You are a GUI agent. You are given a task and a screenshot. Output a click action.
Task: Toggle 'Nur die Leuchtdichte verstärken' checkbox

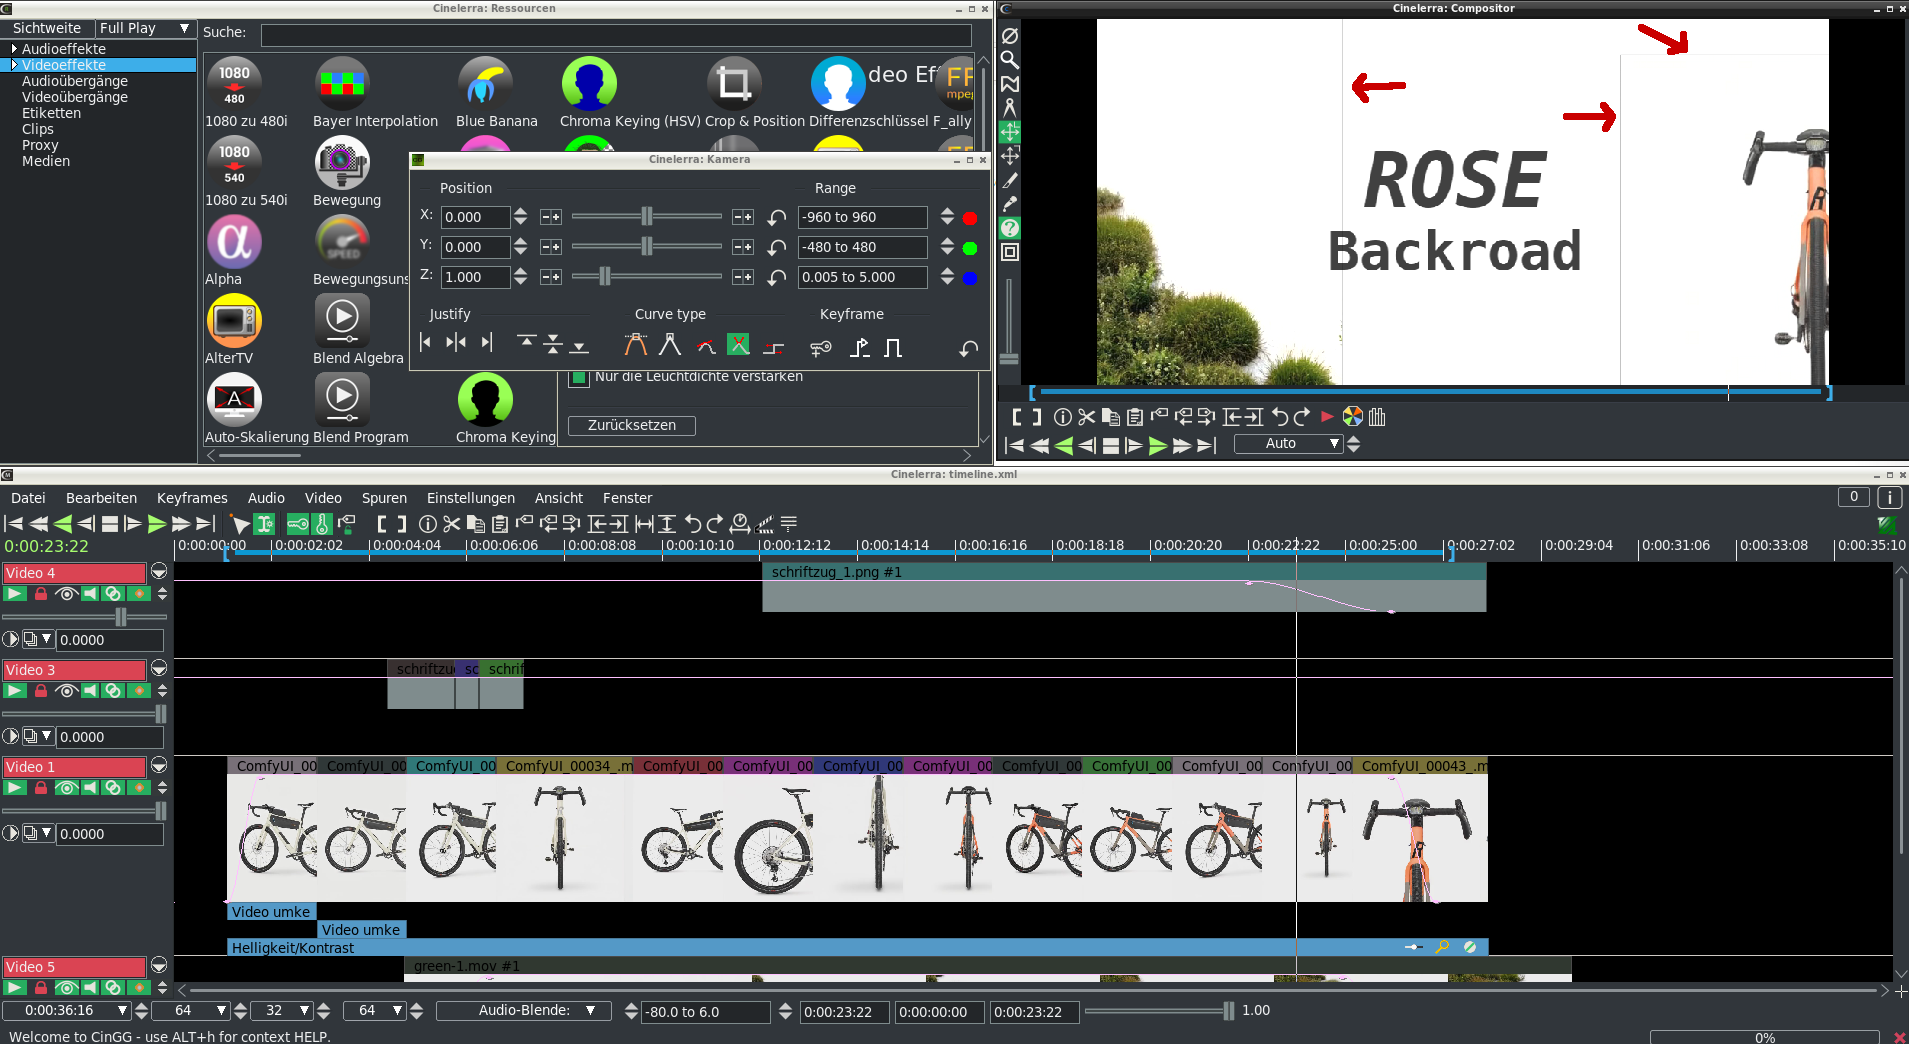coord(578,378)
